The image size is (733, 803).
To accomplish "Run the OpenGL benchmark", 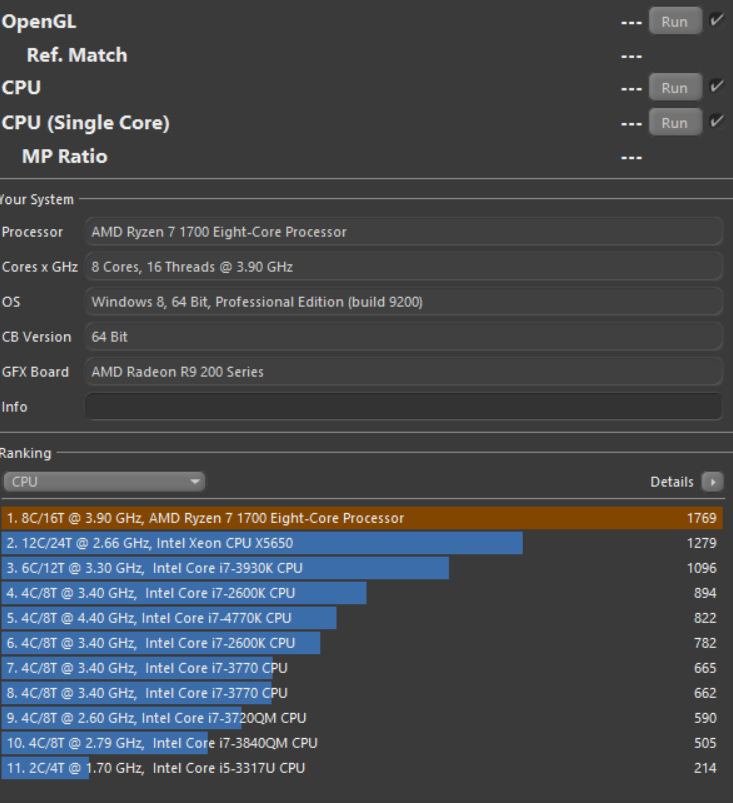I will tap(675, 22).
